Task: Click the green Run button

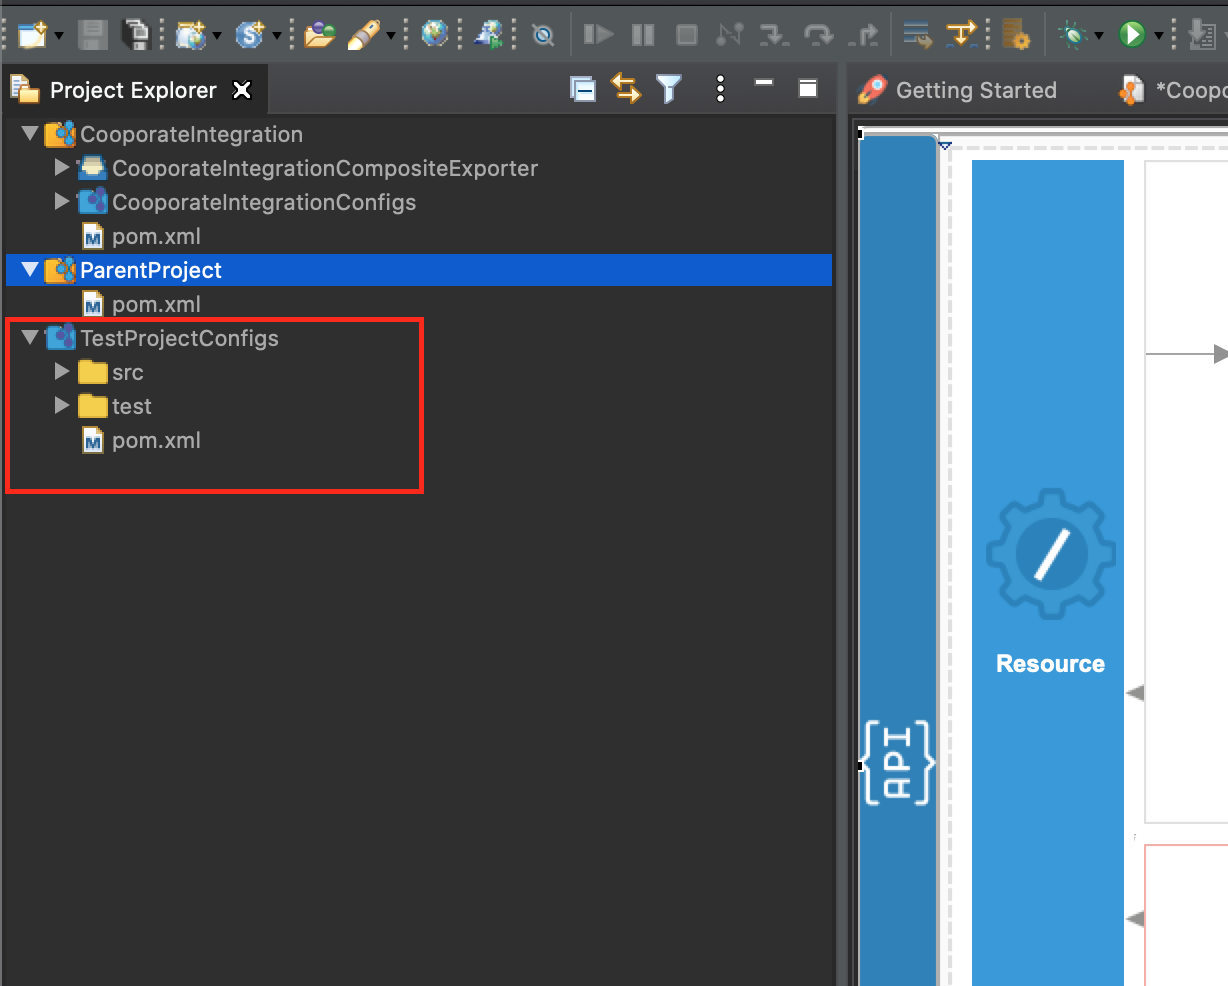Action: pos(1132,35)
